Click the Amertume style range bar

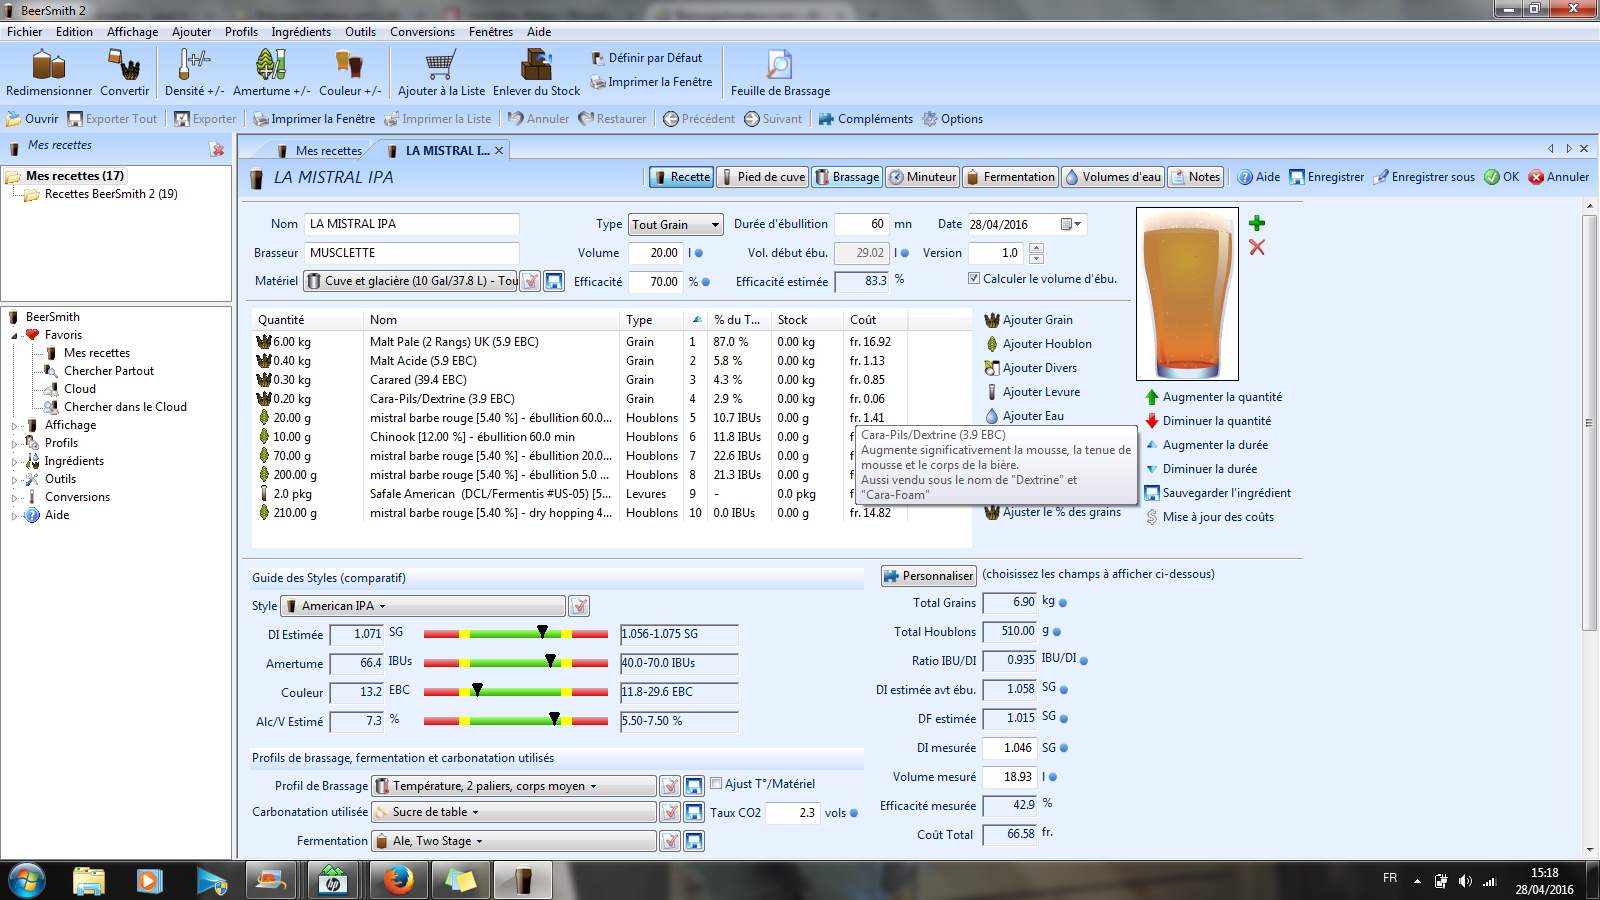tap(516, 663)
